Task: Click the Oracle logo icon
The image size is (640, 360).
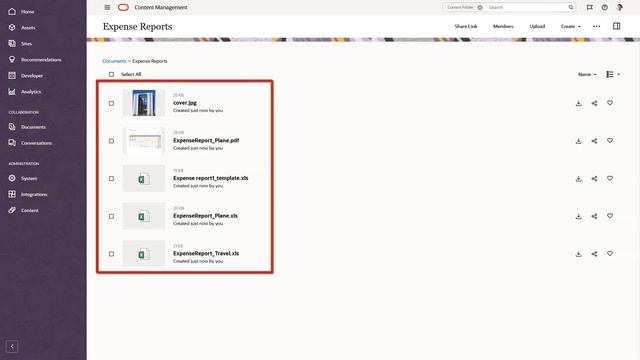Action: pos(123,7)
